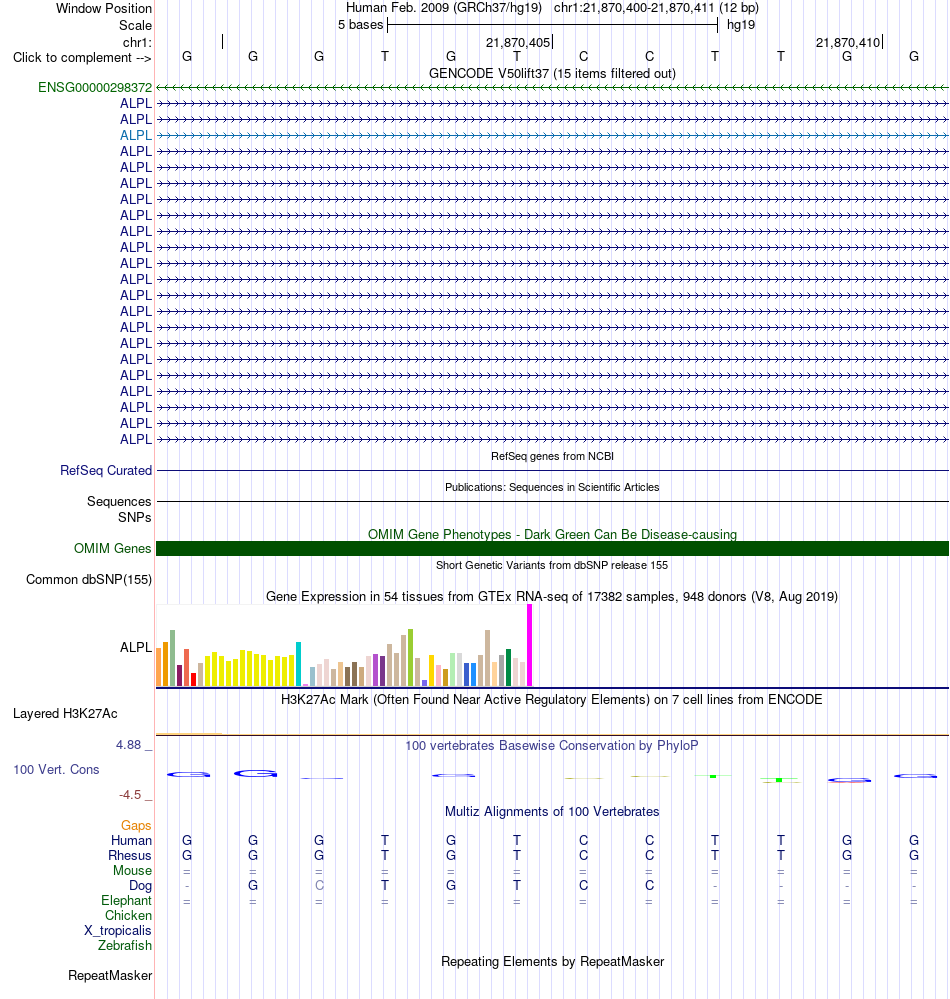Open the RefSeq Curated track label
Image resolution: width=950 pixels, height=999 pixels.
(x=106, y=470)
